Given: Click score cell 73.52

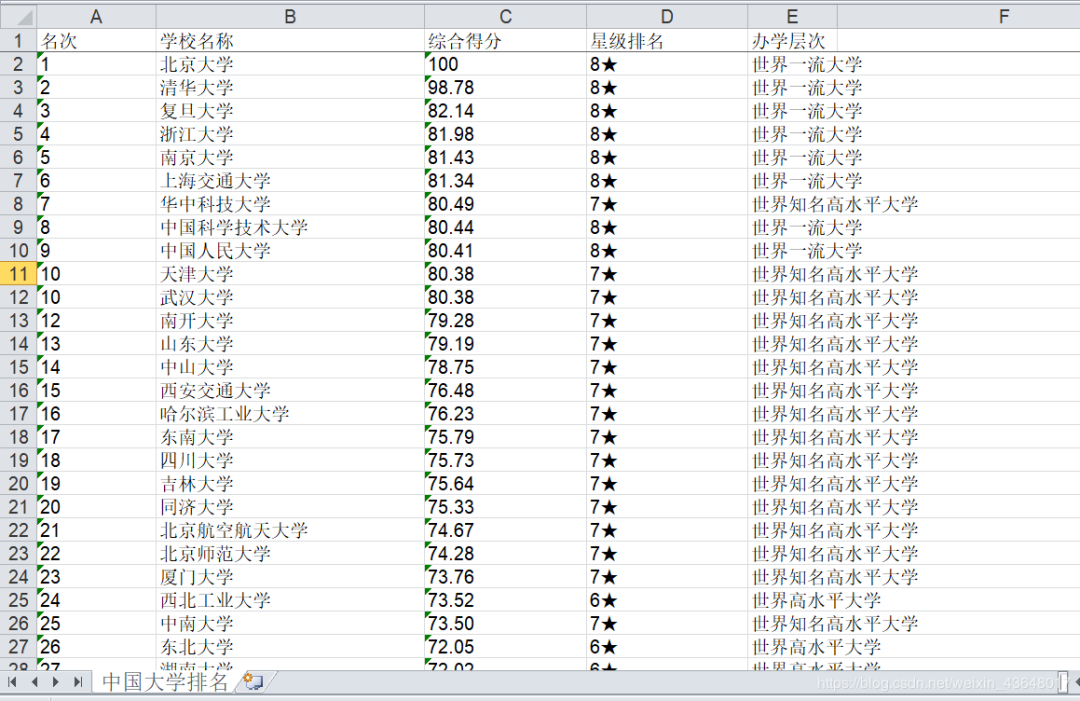Looking at the screenshot, I should click(x=505, y=600).
